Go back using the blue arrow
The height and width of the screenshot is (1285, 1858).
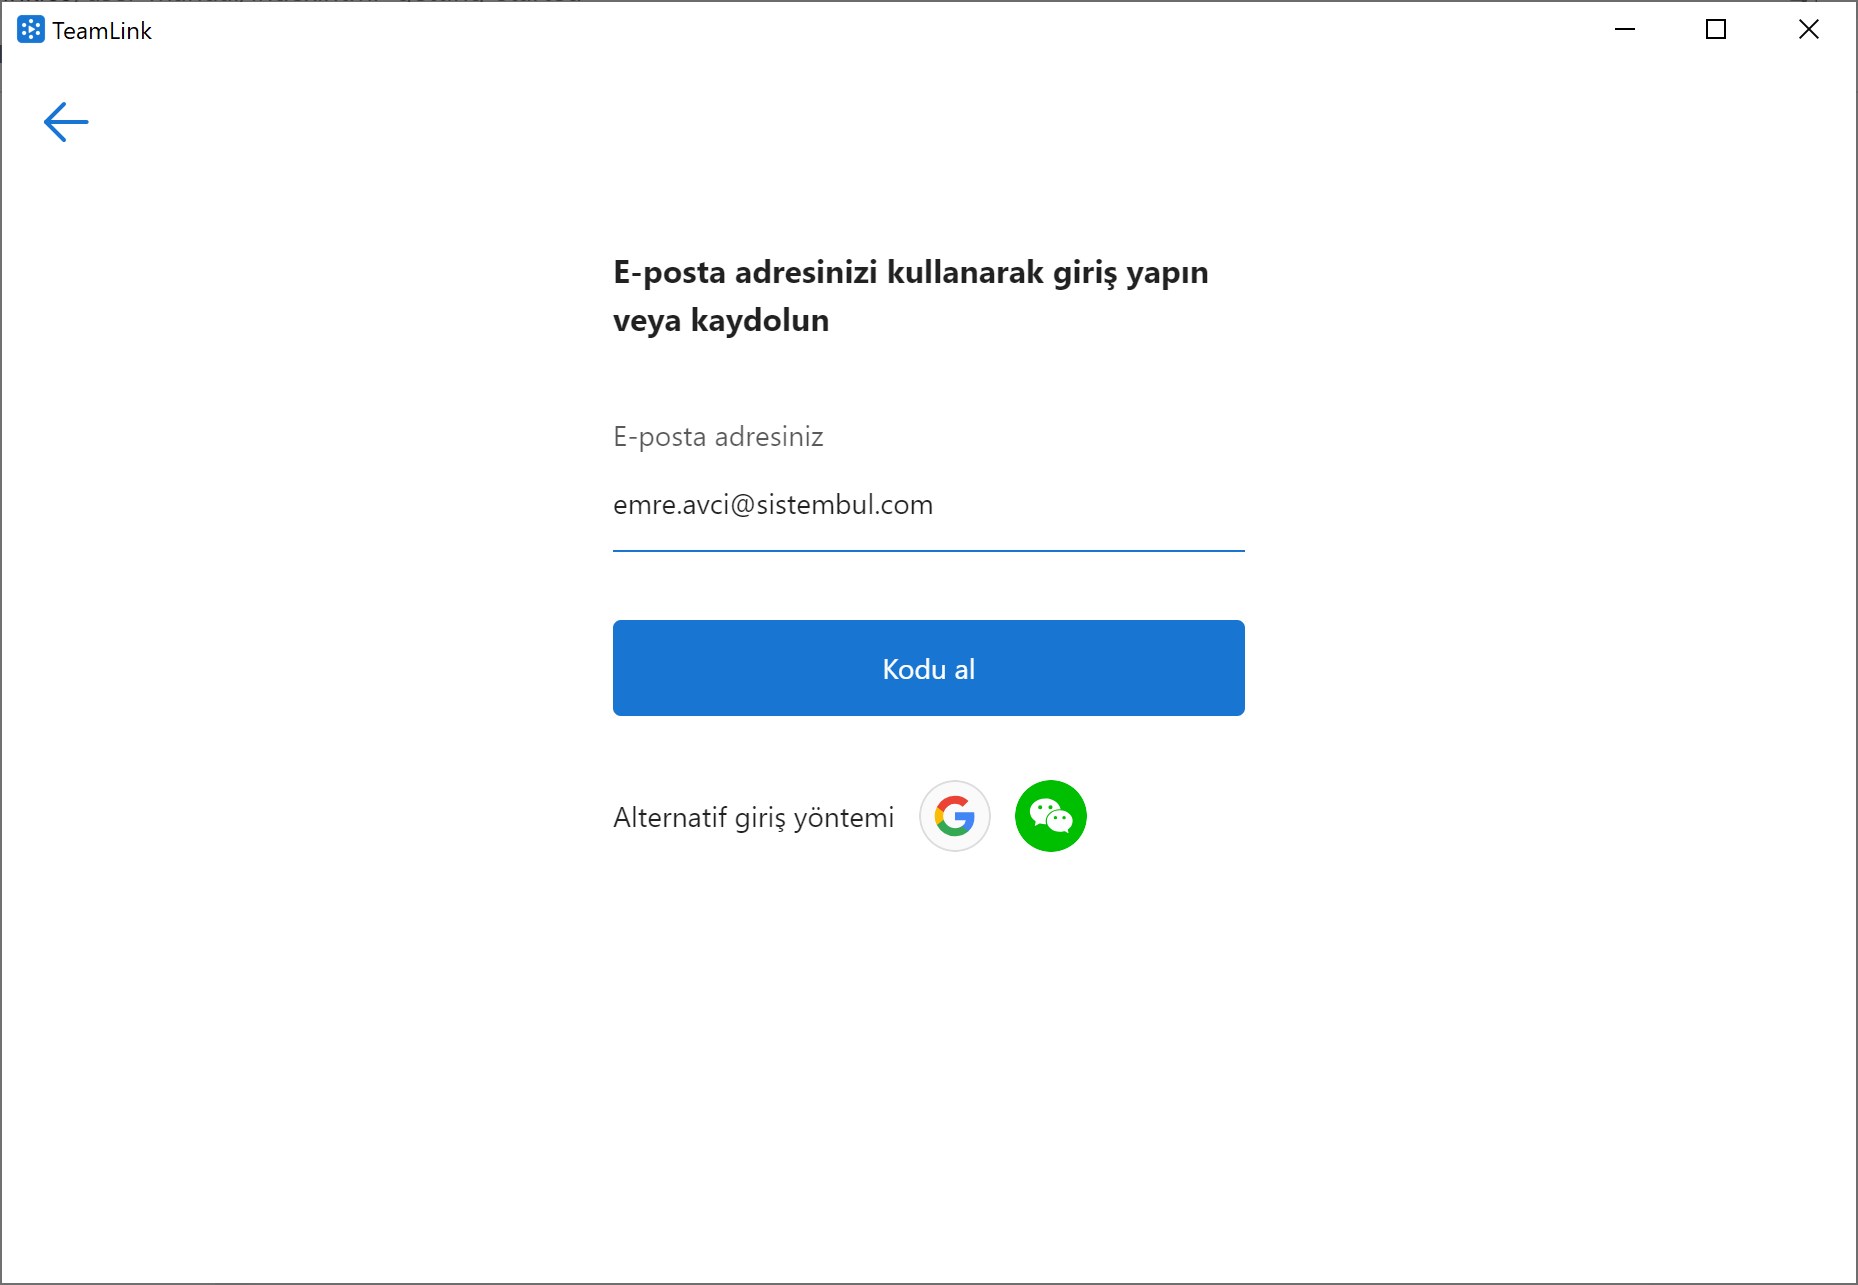point(66,122)
